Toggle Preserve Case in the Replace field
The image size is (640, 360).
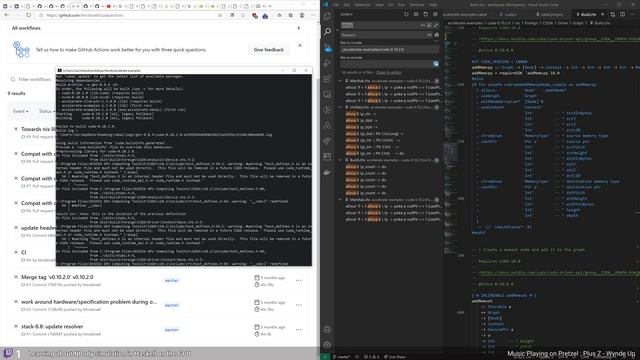pos(429,35)
